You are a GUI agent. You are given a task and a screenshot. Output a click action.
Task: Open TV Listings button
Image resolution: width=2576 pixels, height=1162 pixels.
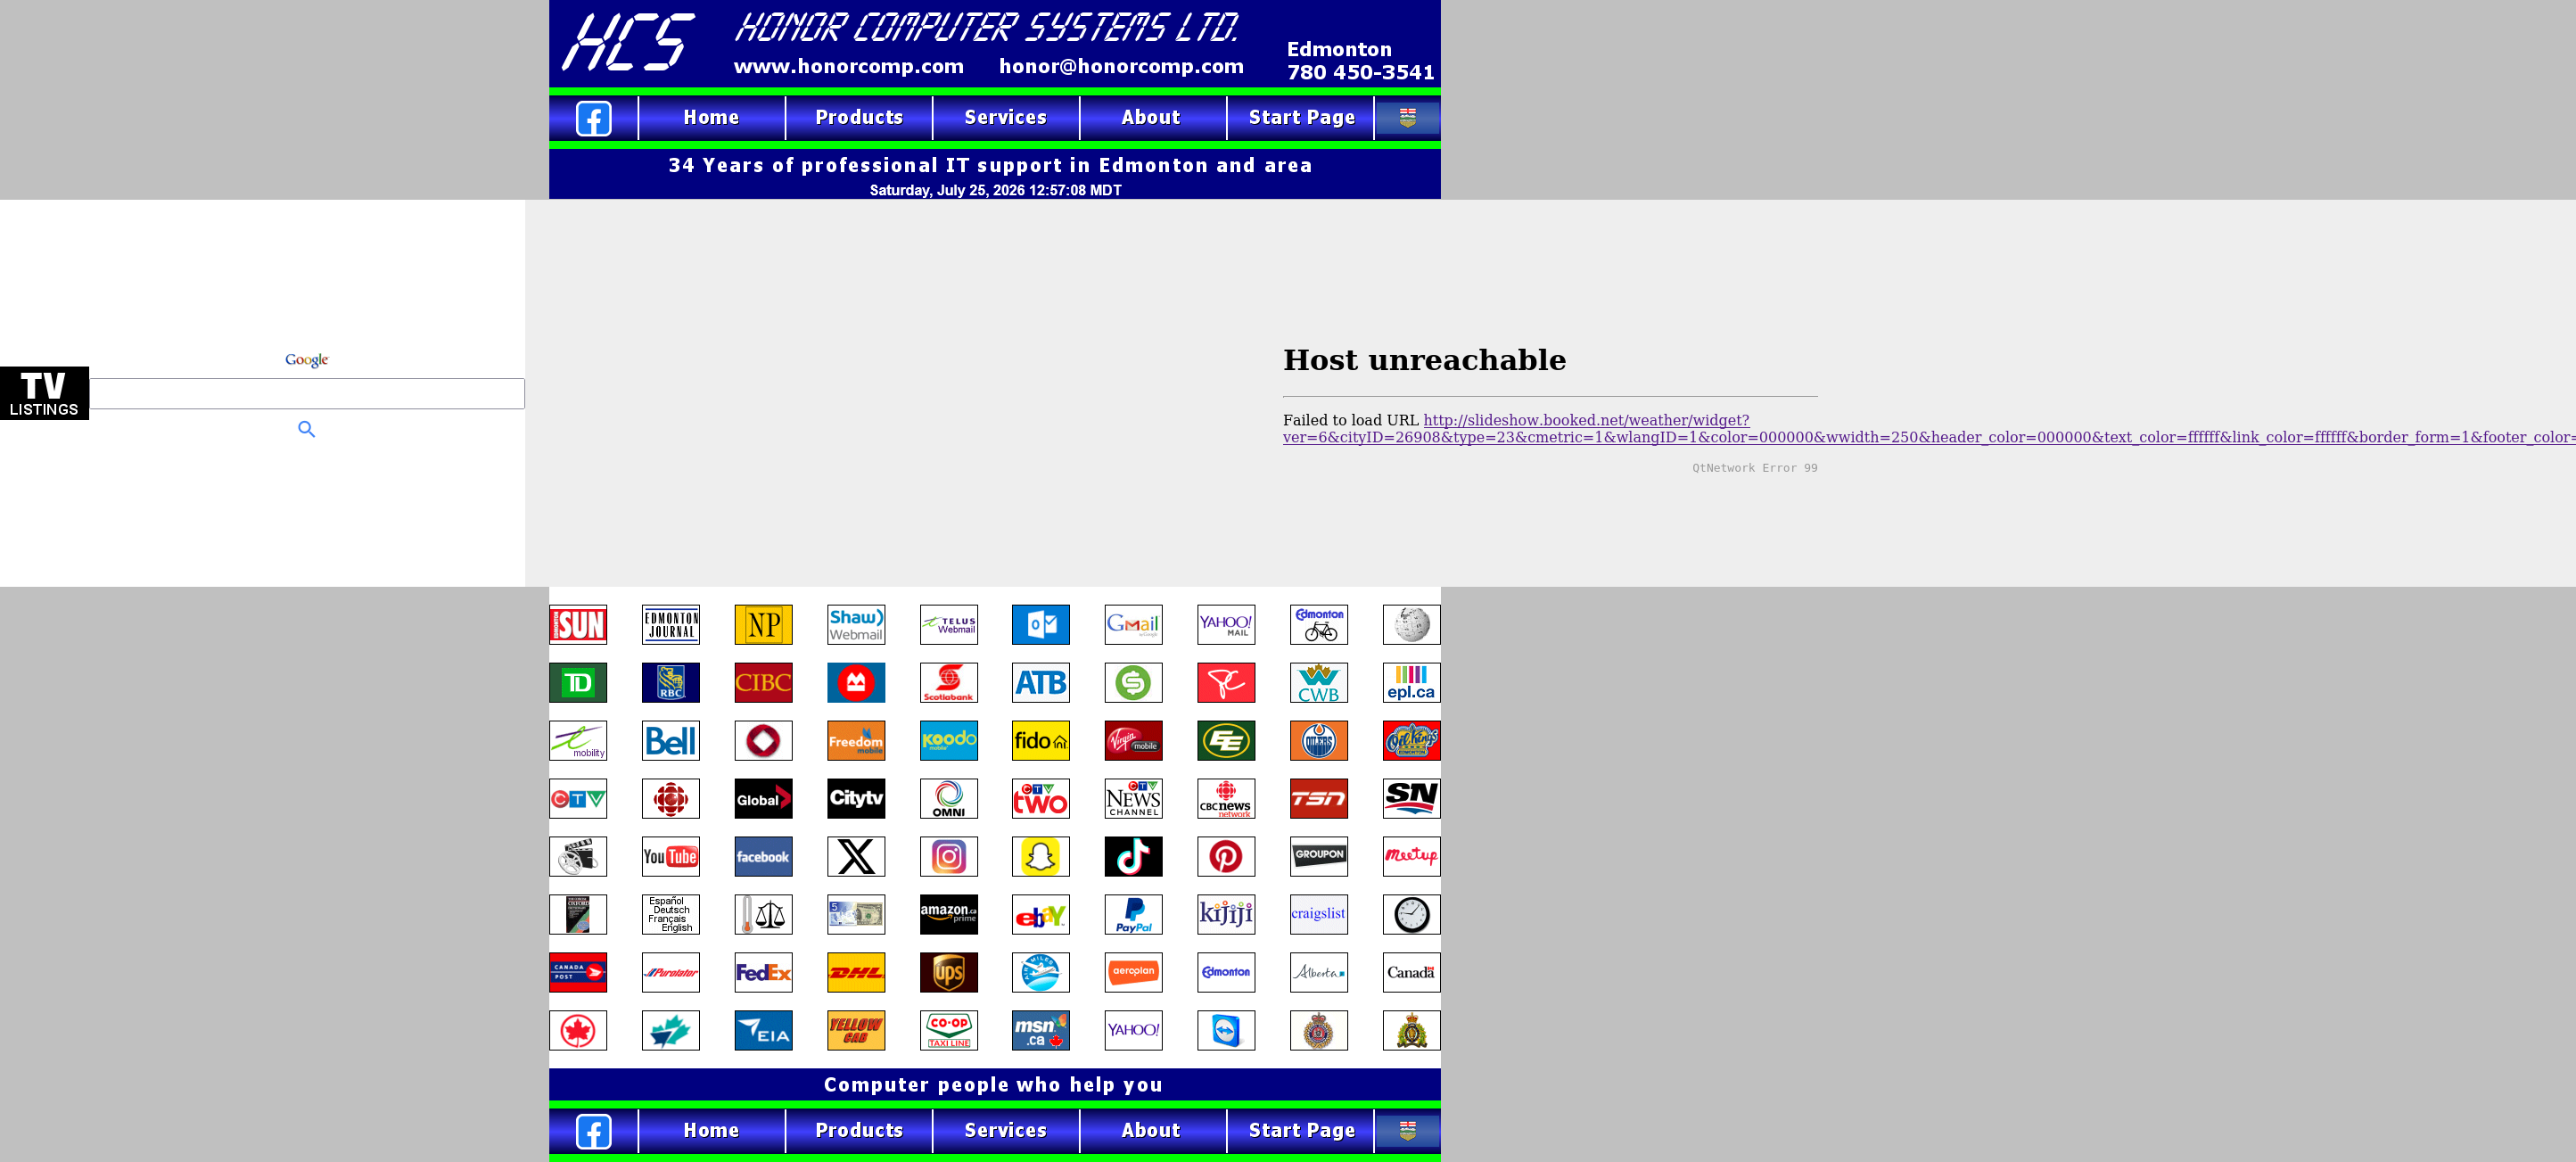tap(44, 393)
